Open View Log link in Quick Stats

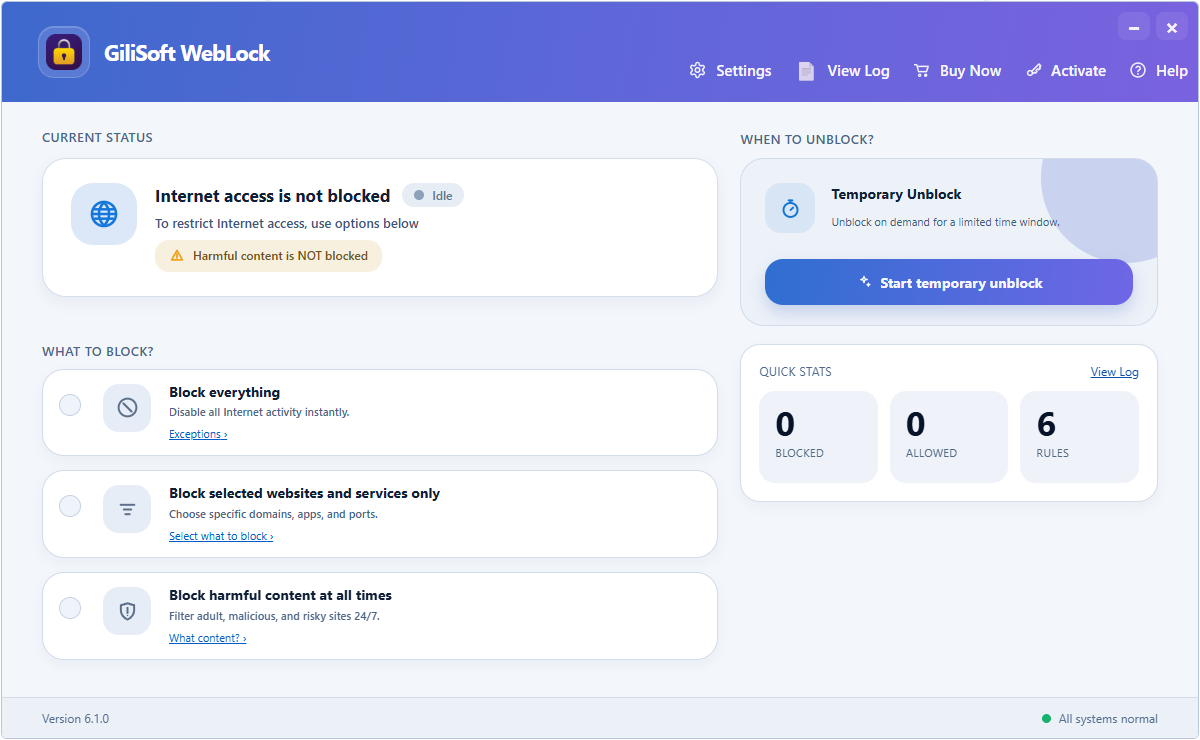(x=1114, y=372)
